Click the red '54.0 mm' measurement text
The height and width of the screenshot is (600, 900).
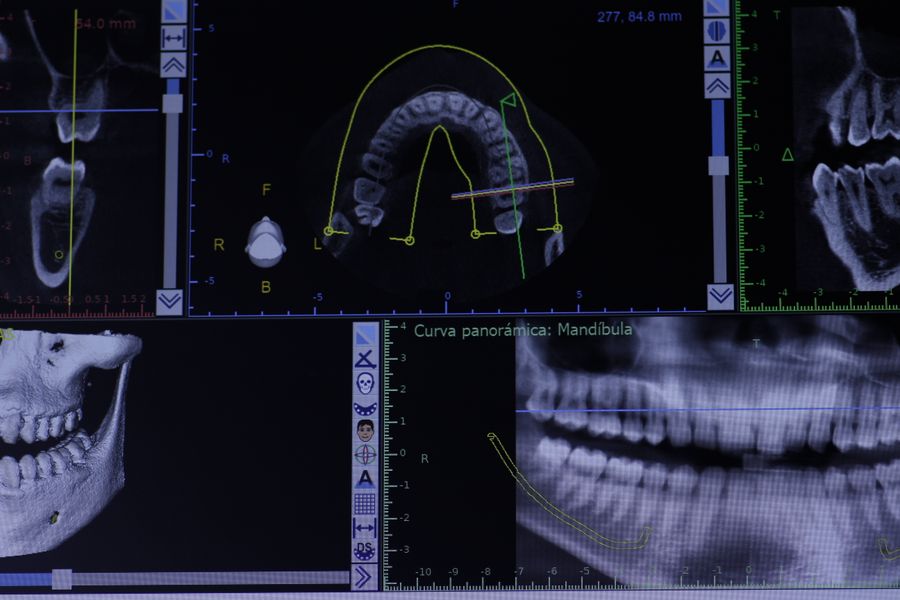[106, 24]
